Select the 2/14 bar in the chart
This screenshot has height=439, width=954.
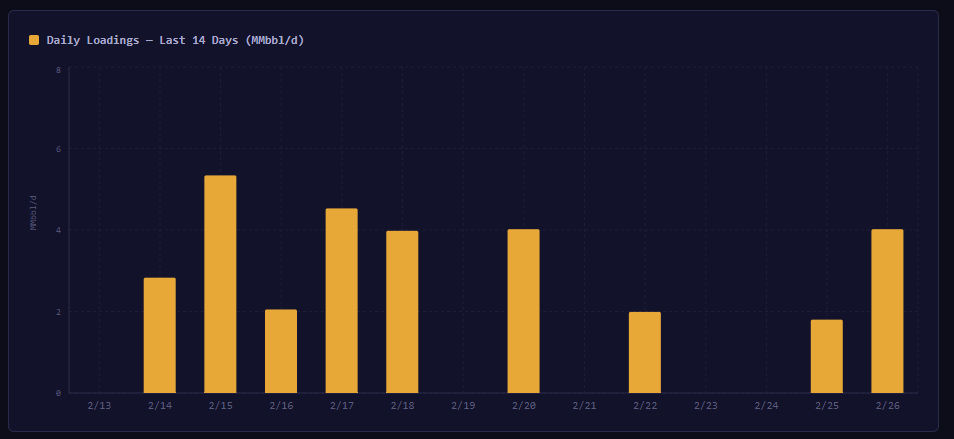tap(159, 335)
